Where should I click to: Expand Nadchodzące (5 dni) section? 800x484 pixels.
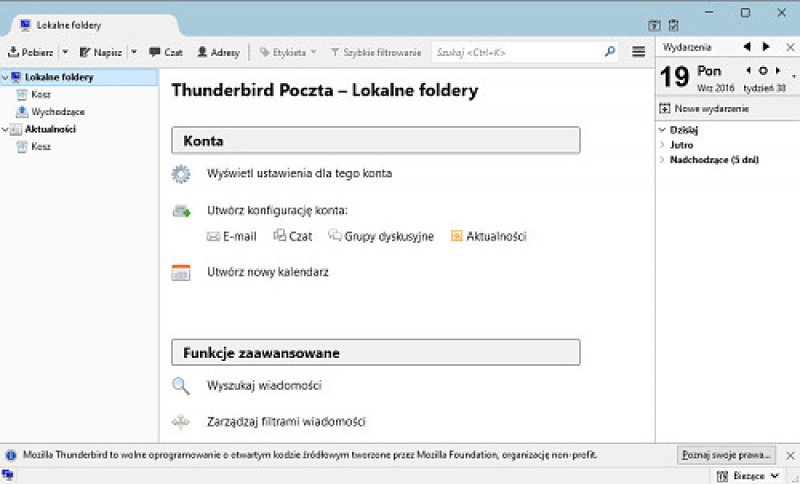tap(662, 160)
